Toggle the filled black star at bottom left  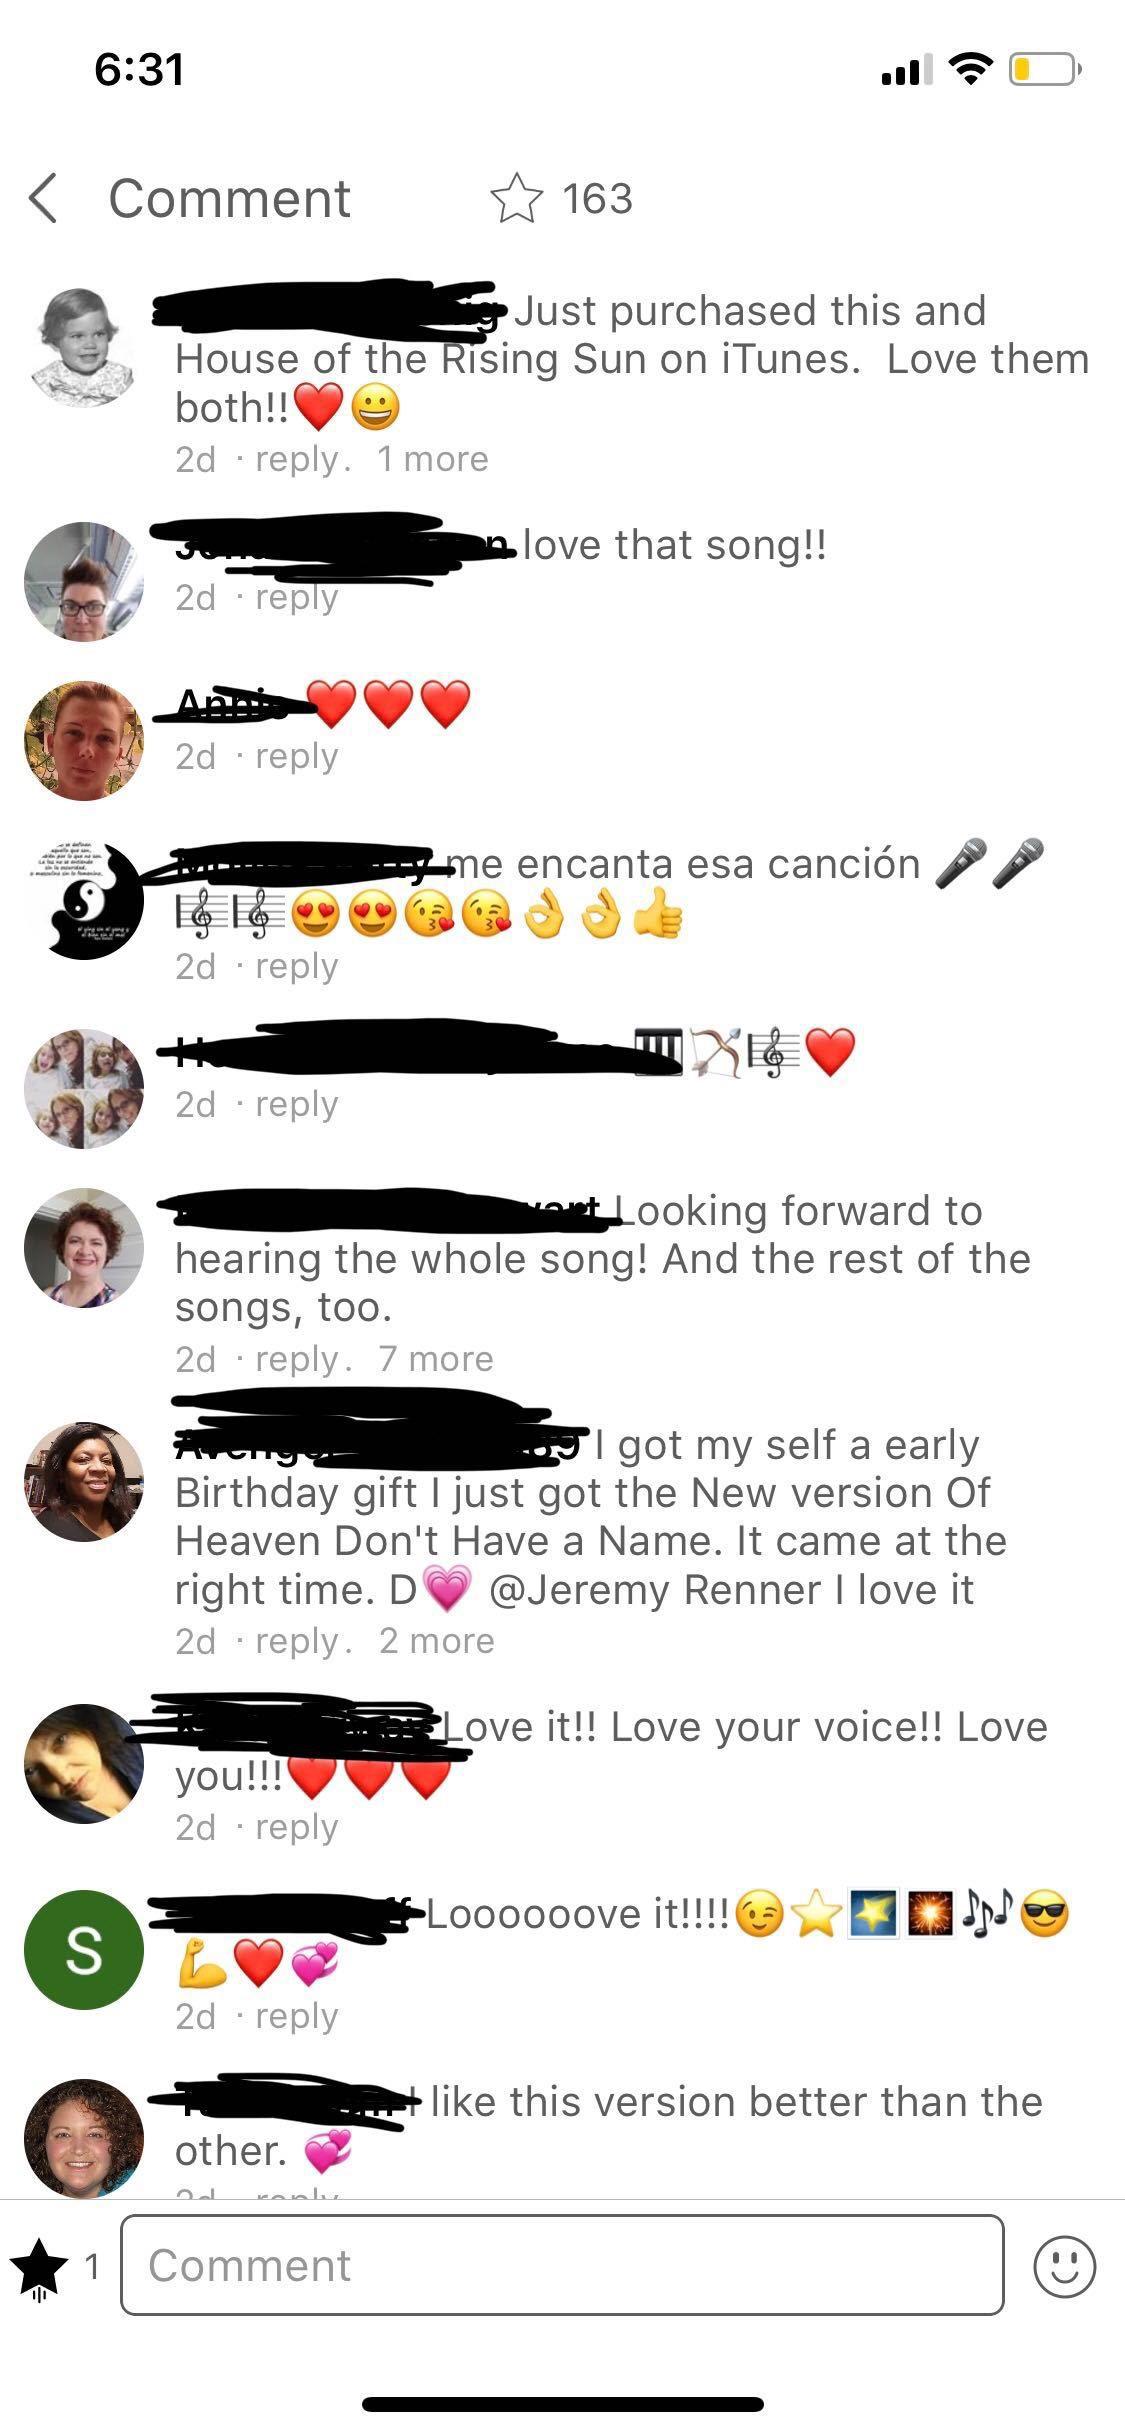(x=38, y=2266)
